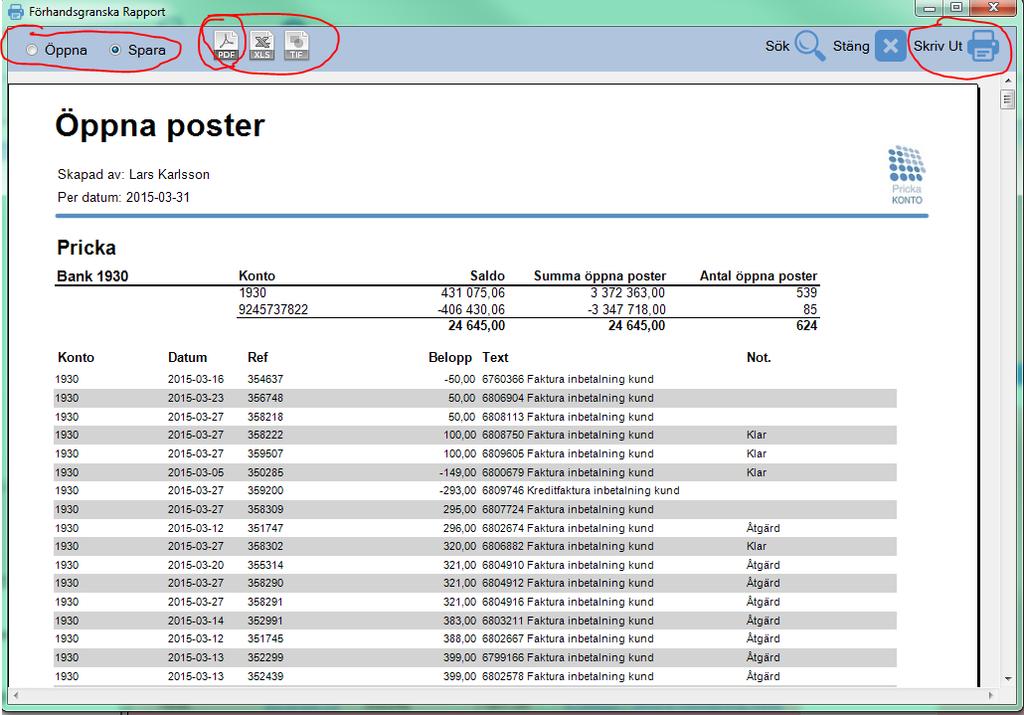Click the Öppna poster heading
The height and width of the screenshot is (715, 1024).
(x=160, y=125)
